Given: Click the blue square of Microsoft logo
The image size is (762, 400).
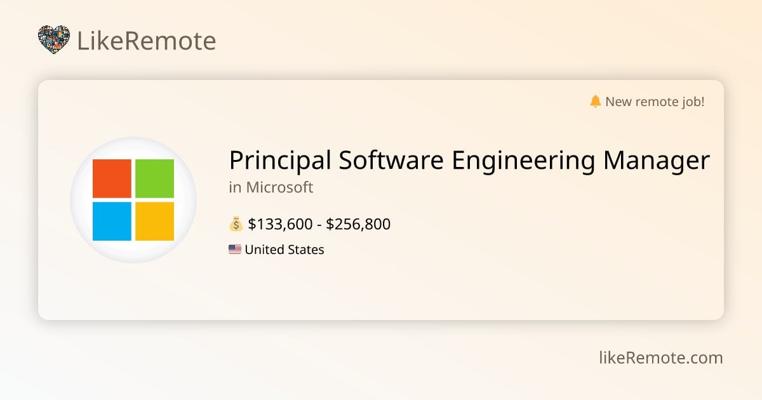Looking at the screenshot, I should coord(112,221).
